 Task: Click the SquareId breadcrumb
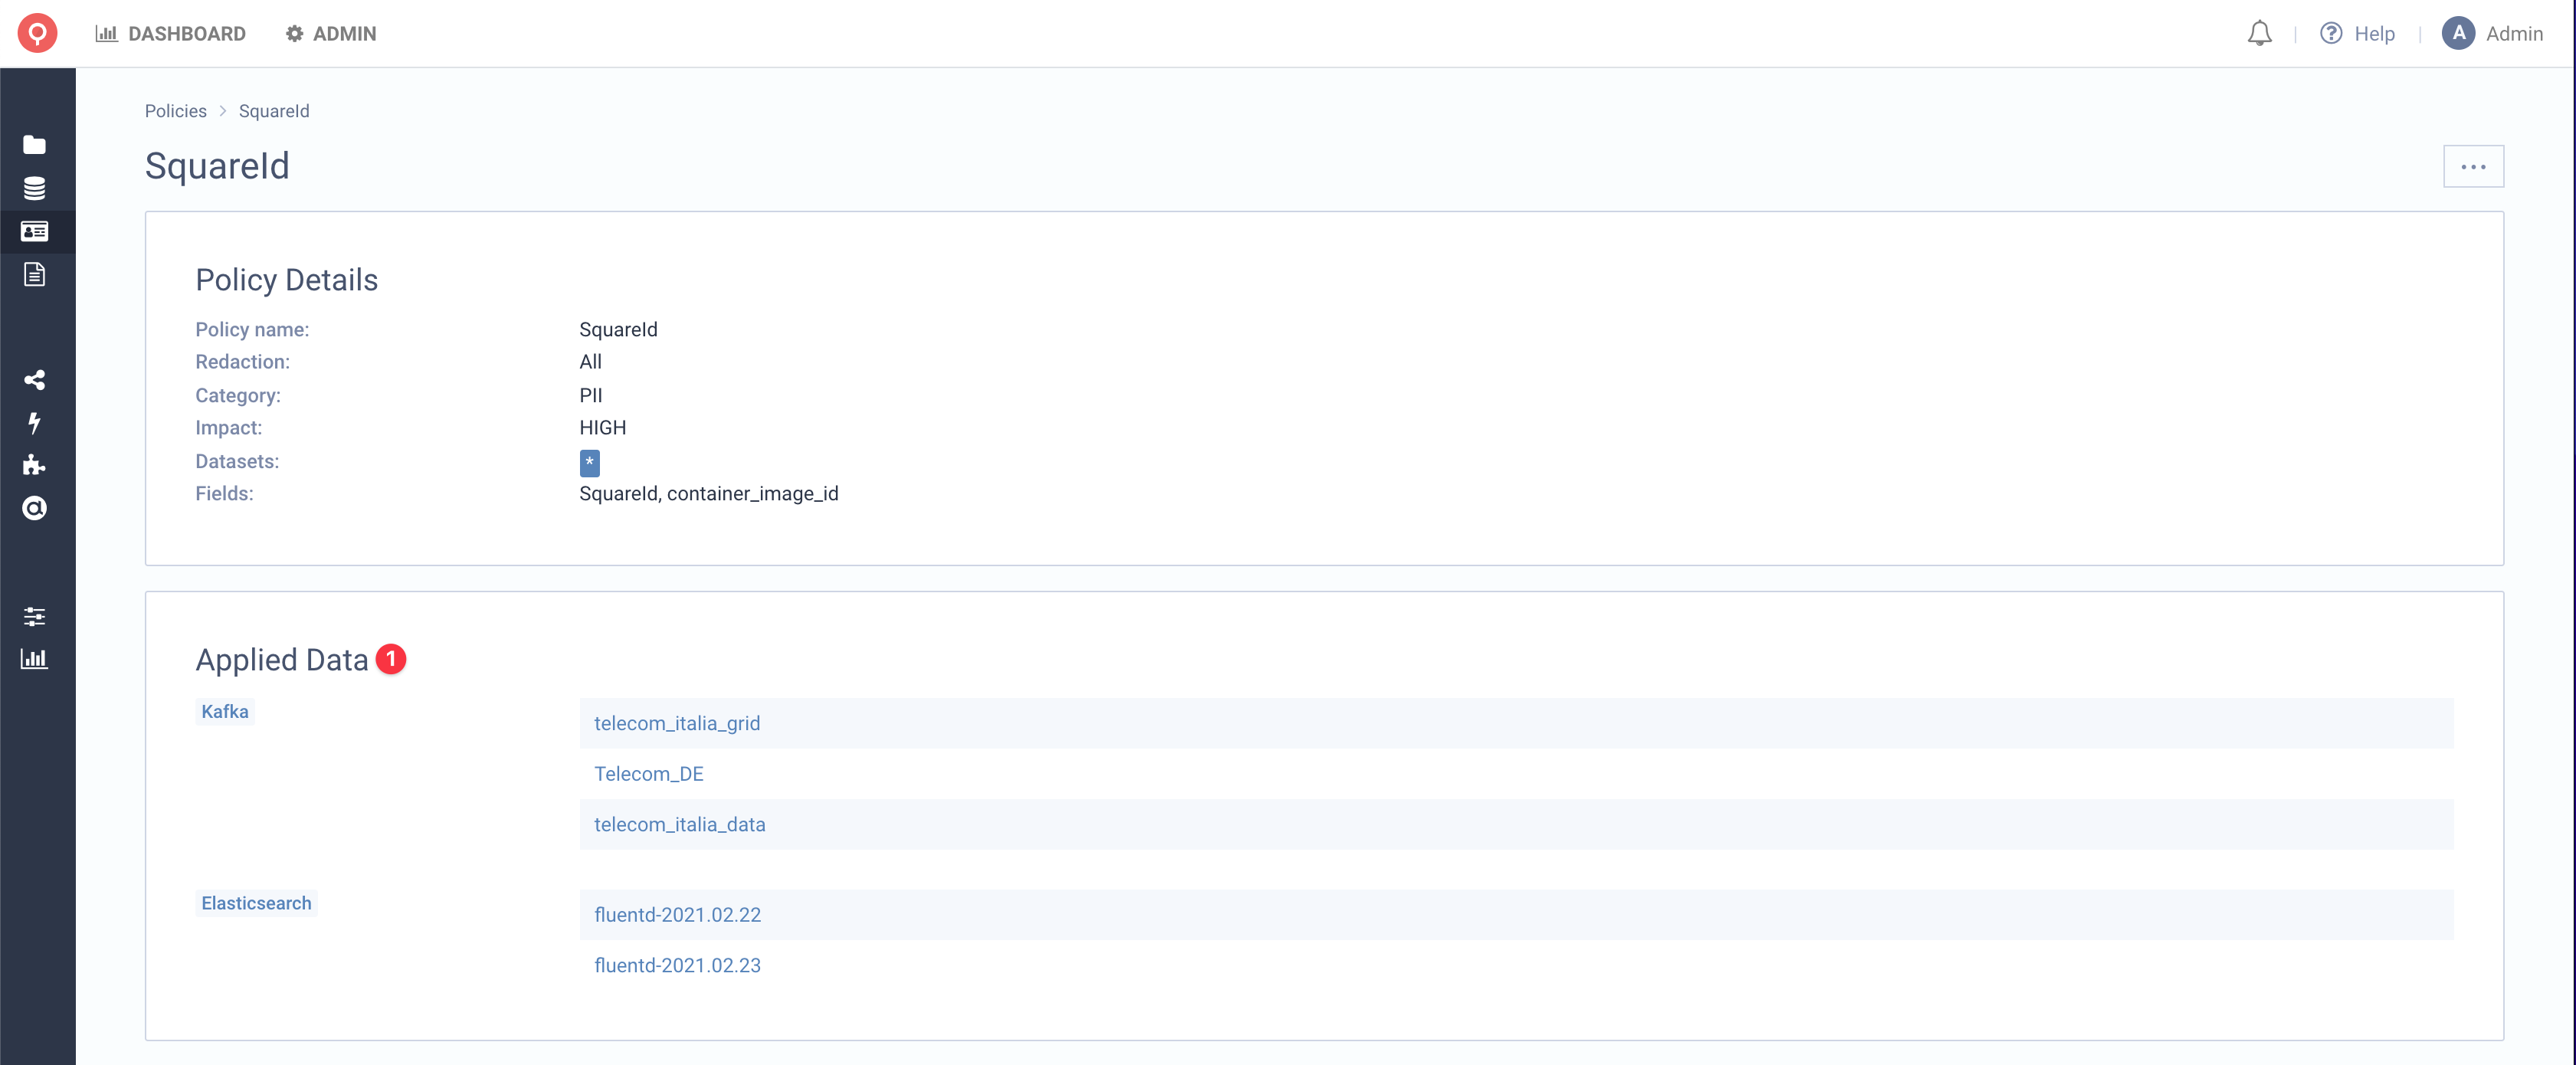coord(274,111)
